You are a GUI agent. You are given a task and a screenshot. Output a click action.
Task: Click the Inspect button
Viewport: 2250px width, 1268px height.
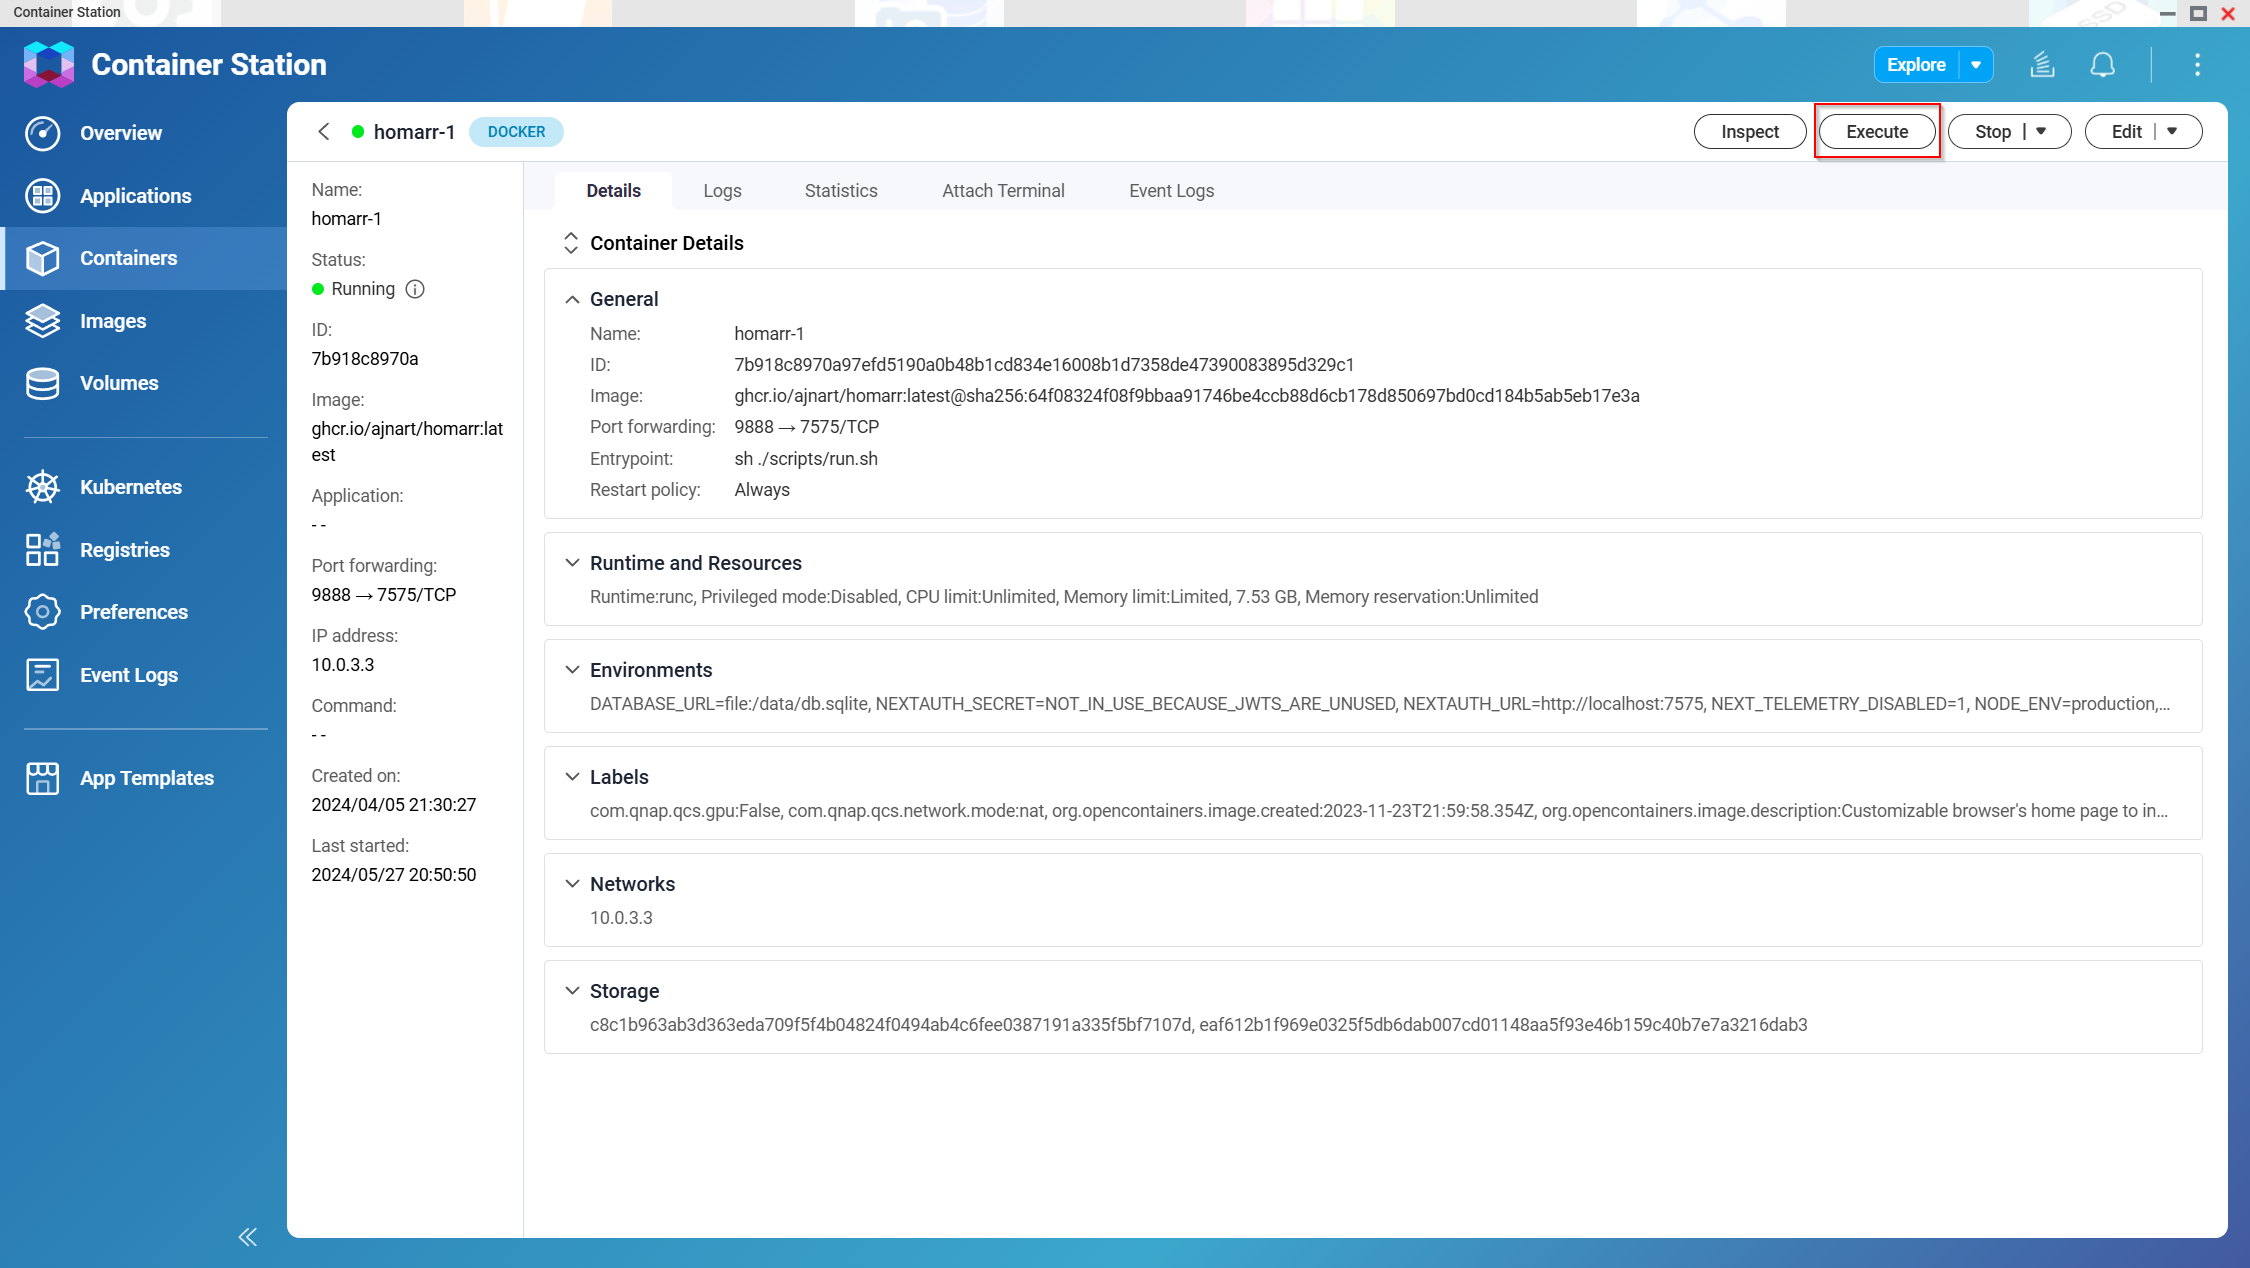coord(1749,132)
